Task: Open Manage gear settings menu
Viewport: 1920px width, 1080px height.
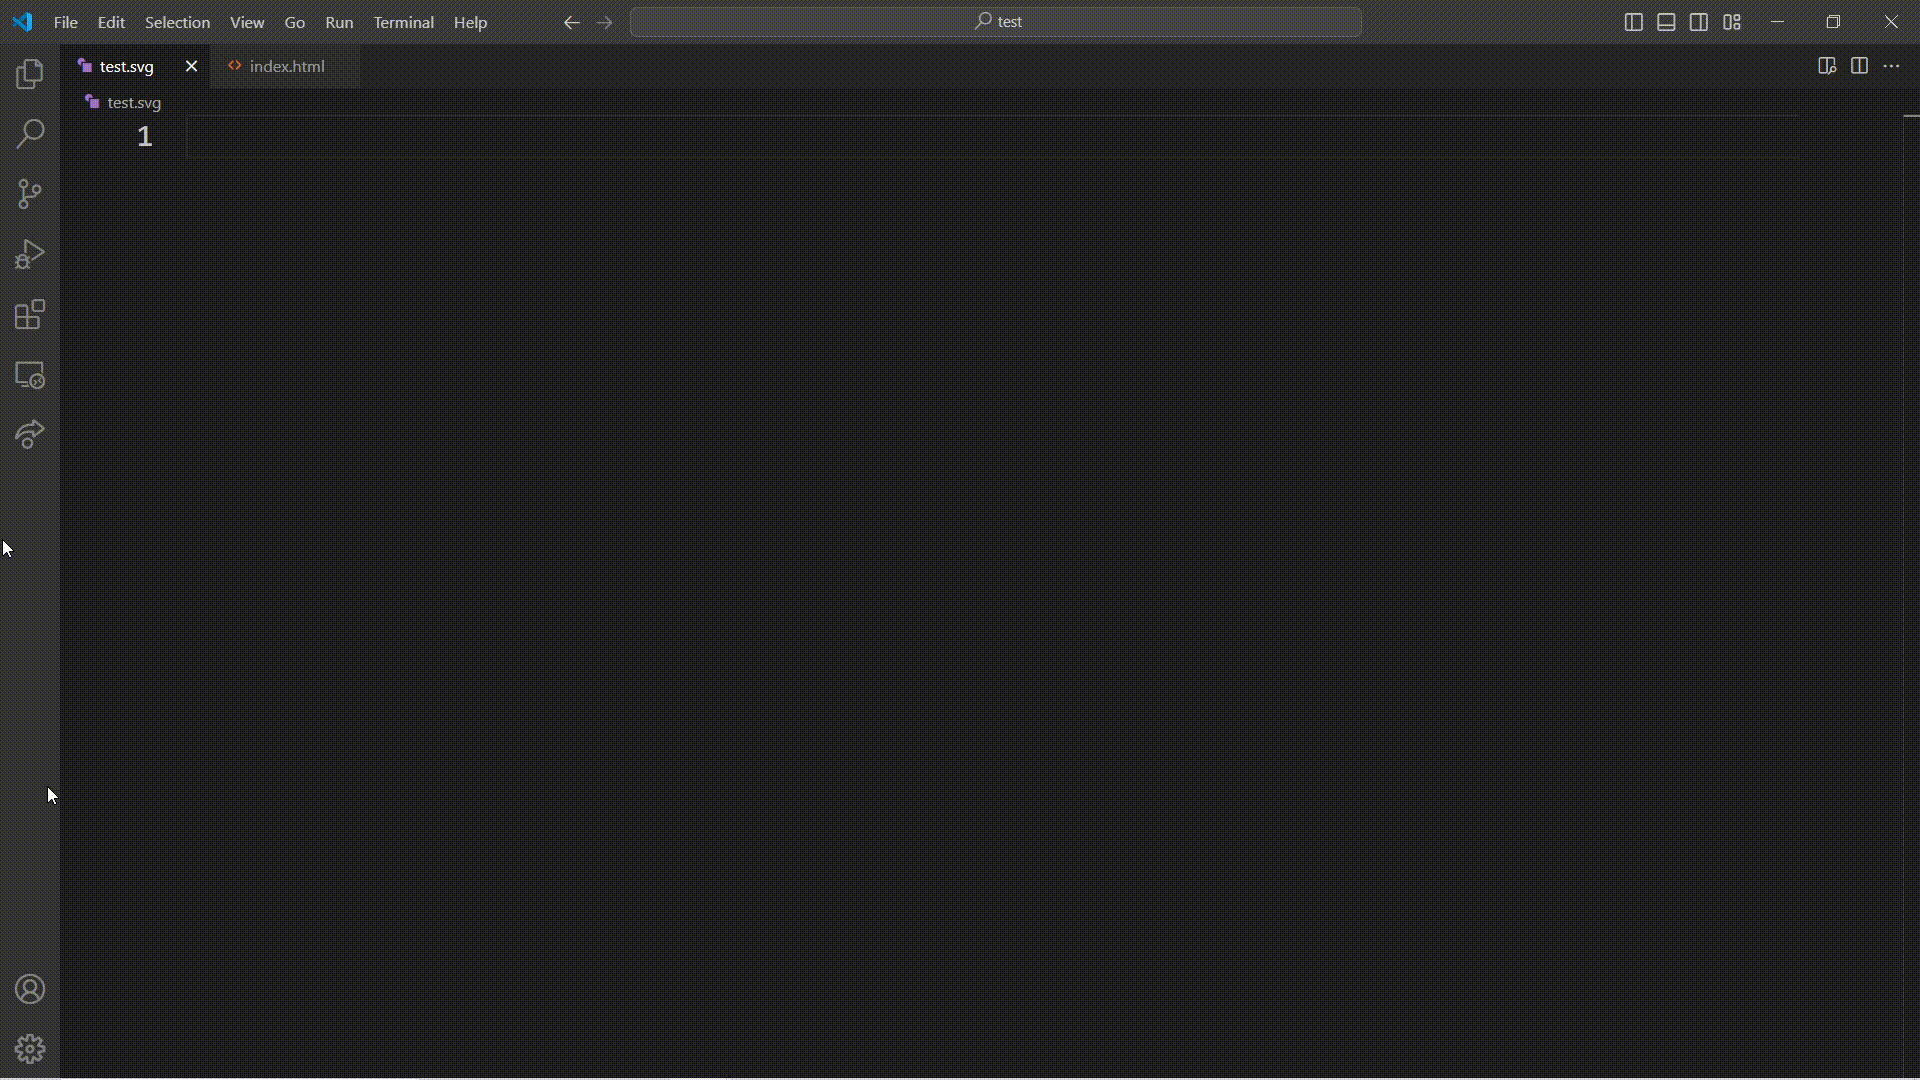Action: [30, 1049]
